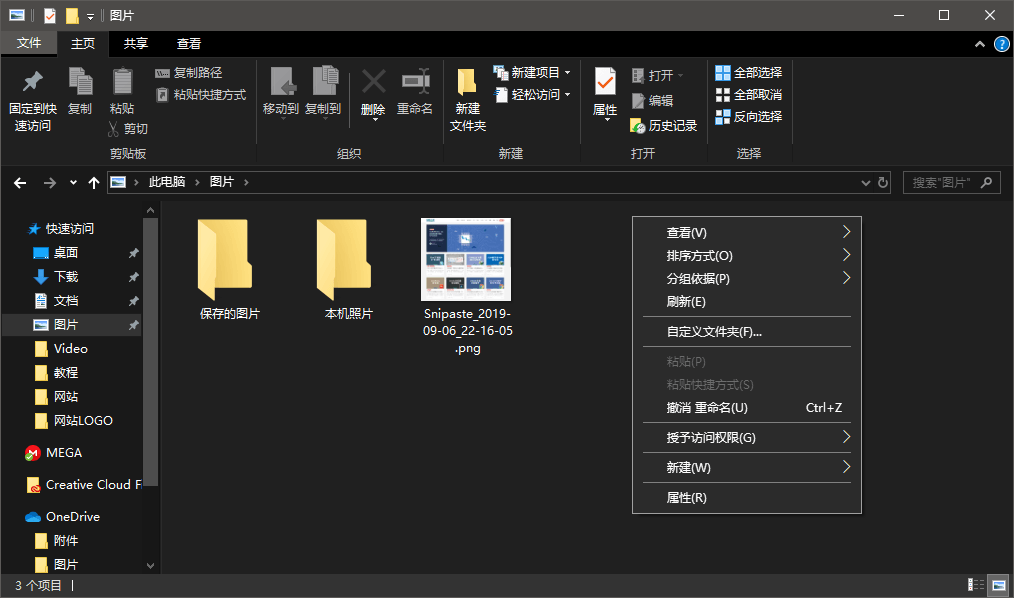Click the 粘贴 paste icon

coord(122,83)
